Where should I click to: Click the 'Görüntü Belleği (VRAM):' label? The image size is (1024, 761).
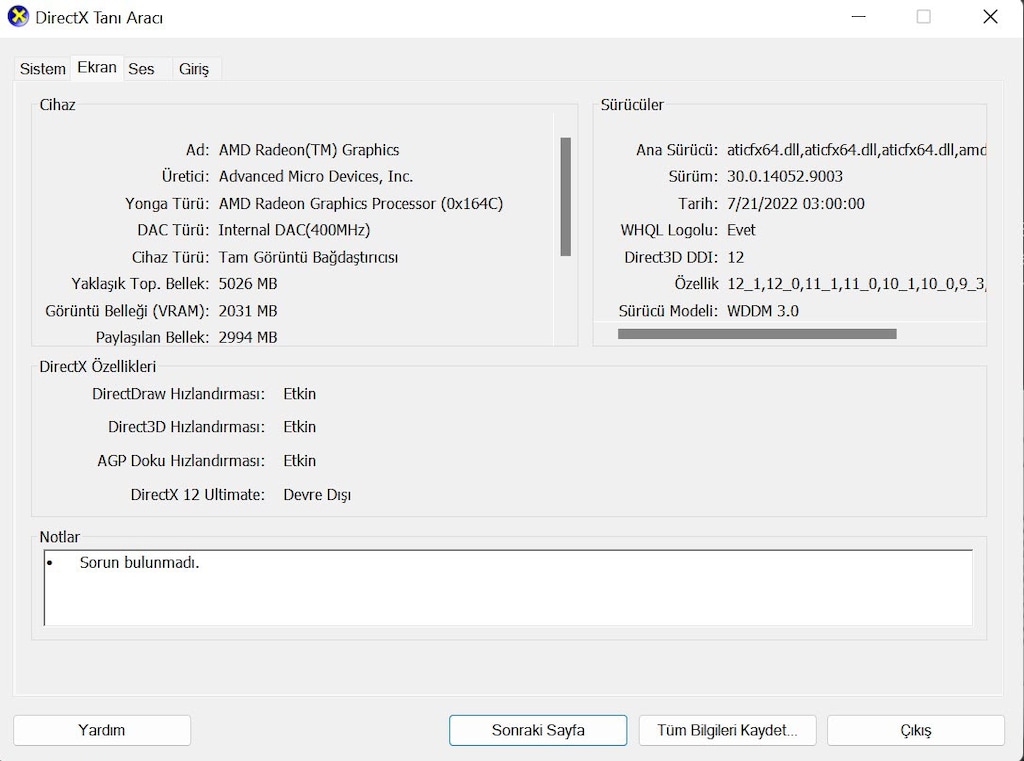point(127,311)
